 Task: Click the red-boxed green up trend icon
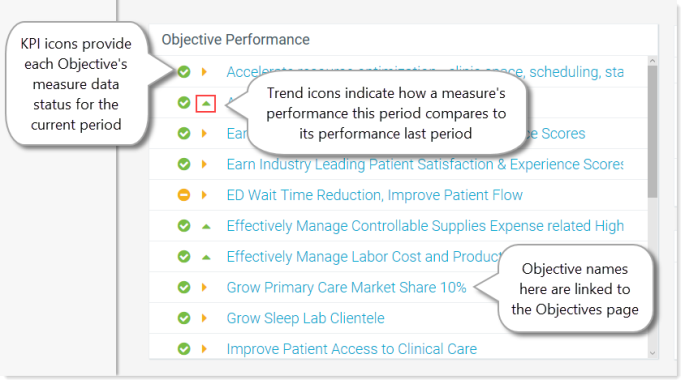pos(206,104)
